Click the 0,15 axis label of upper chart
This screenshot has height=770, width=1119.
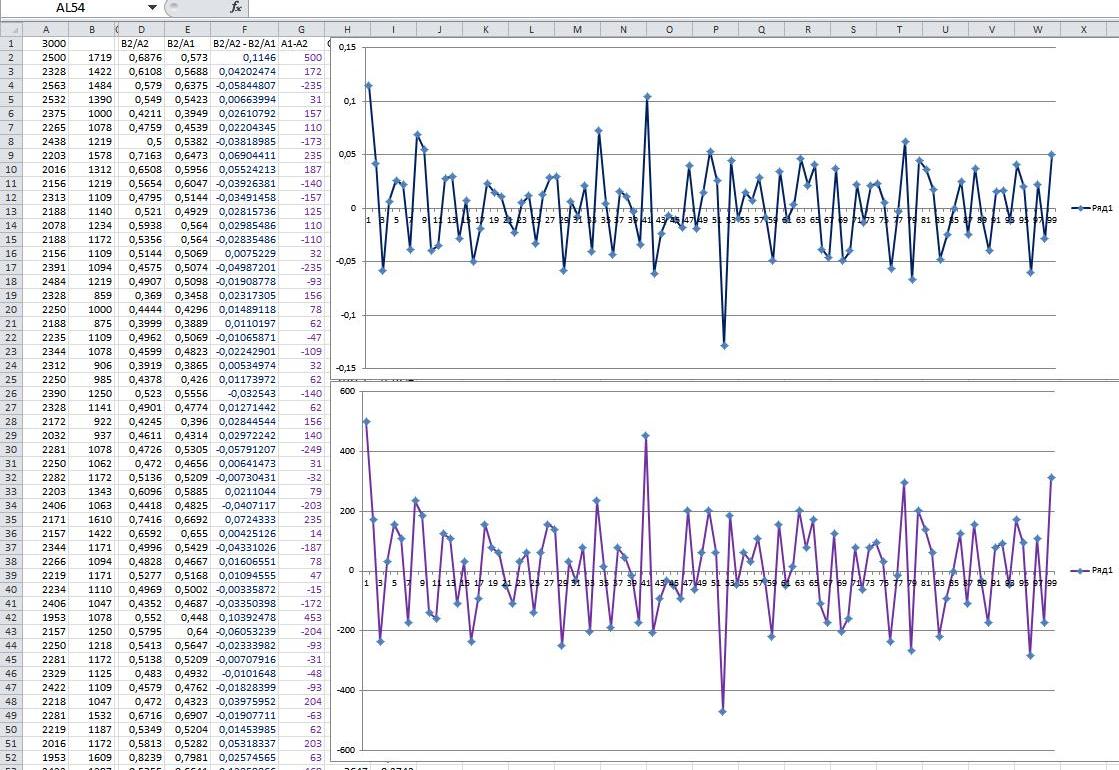(x=348, y=47)
